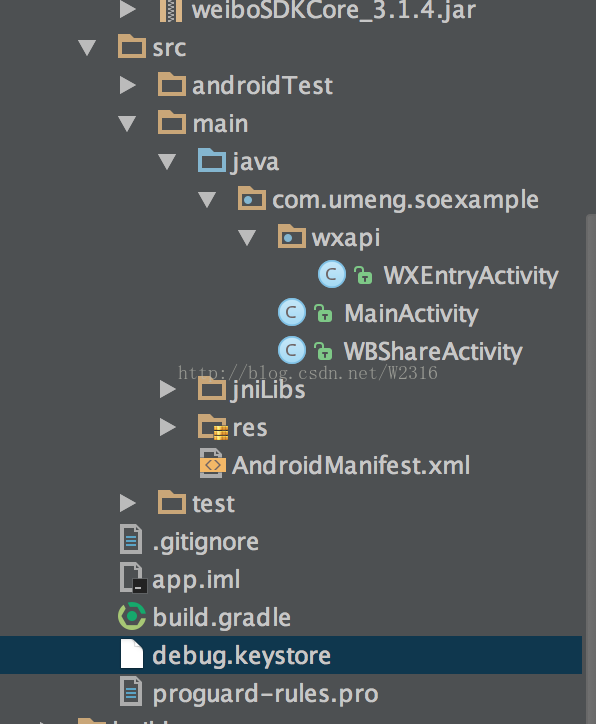Select the wxapi package label
Image resolution: width=596 pixels, height=724 pixels.
point(346,239)
